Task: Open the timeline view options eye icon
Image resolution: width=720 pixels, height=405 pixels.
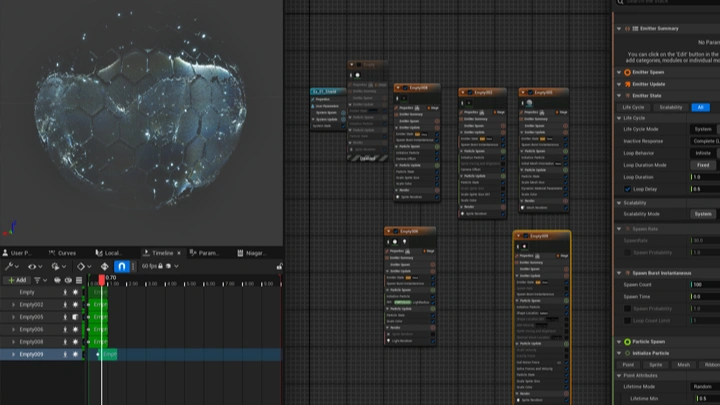Action: click(32, 267)
